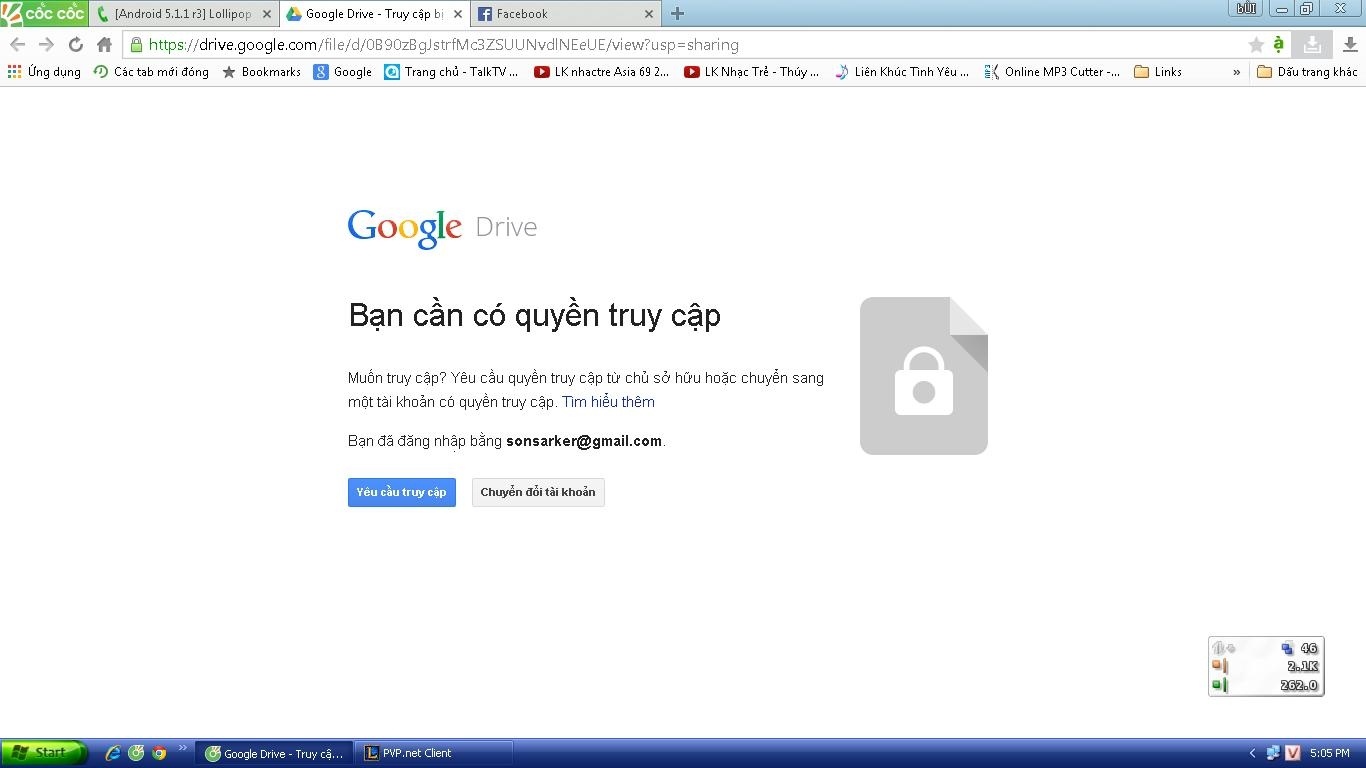Open the Windows Start menu

[44, 753]
